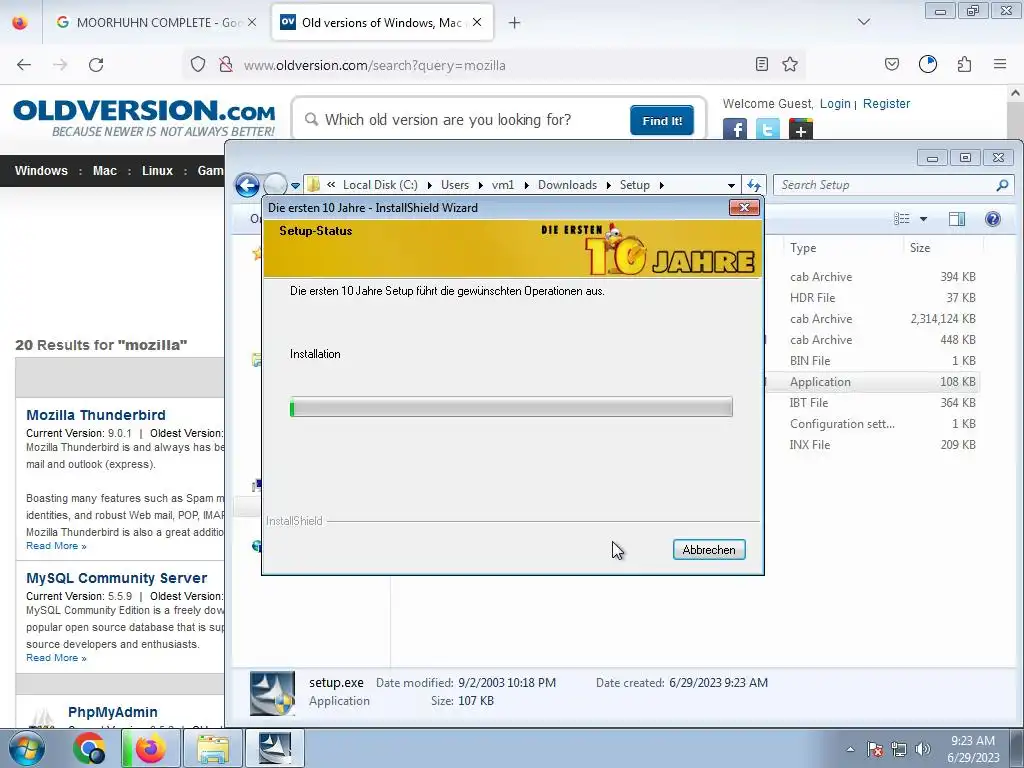Viewport: 1024px width, 768px height.
Task: Open the Login link
Action: [x=835, y=104]
